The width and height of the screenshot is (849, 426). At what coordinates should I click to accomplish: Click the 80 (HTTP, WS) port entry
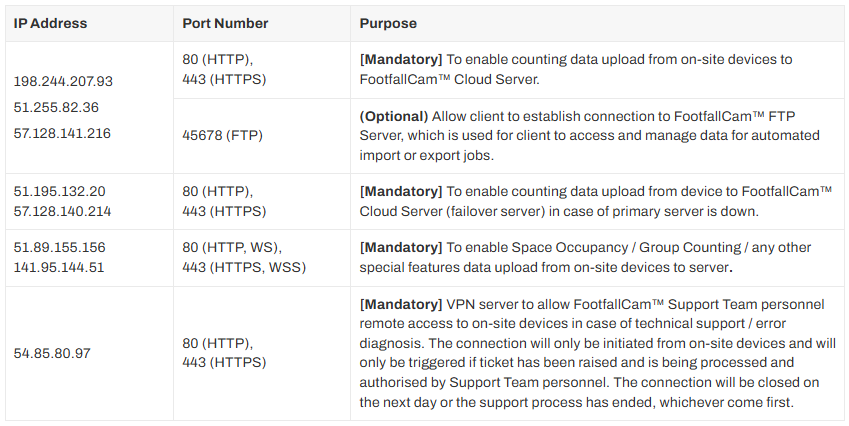click(x=232, y=247)
